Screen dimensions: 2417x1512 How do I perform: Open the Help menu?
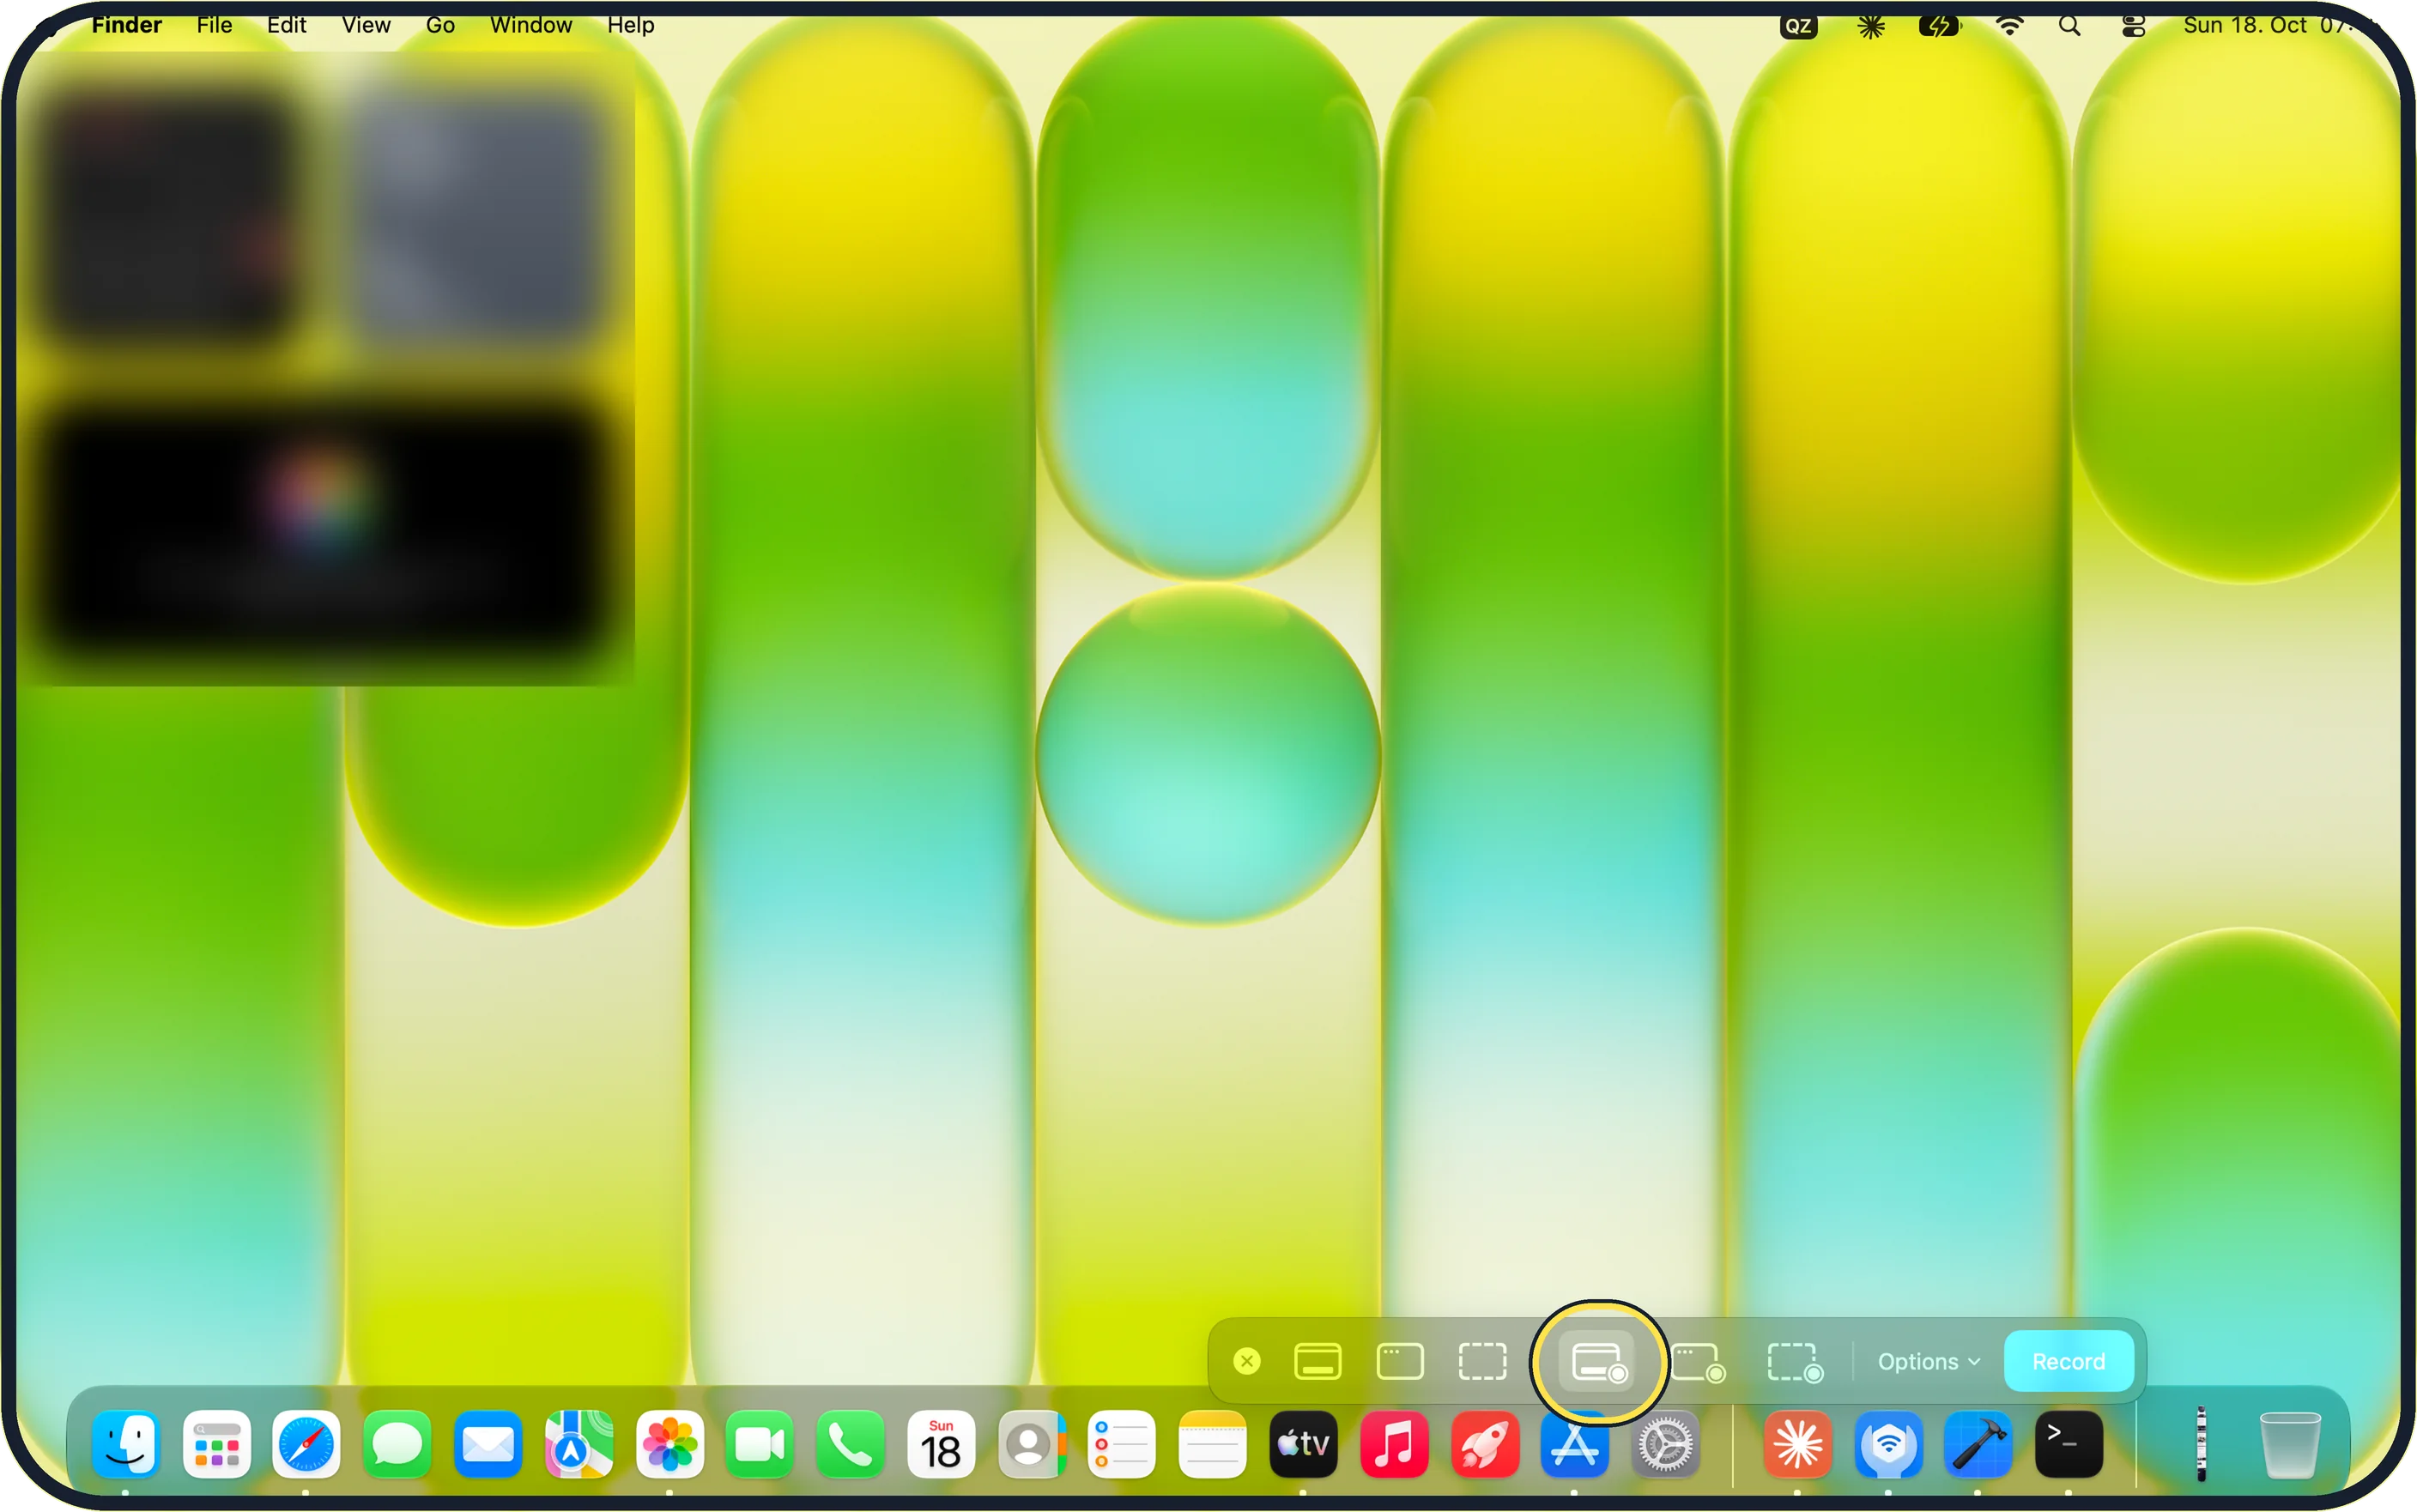point(630,25)
